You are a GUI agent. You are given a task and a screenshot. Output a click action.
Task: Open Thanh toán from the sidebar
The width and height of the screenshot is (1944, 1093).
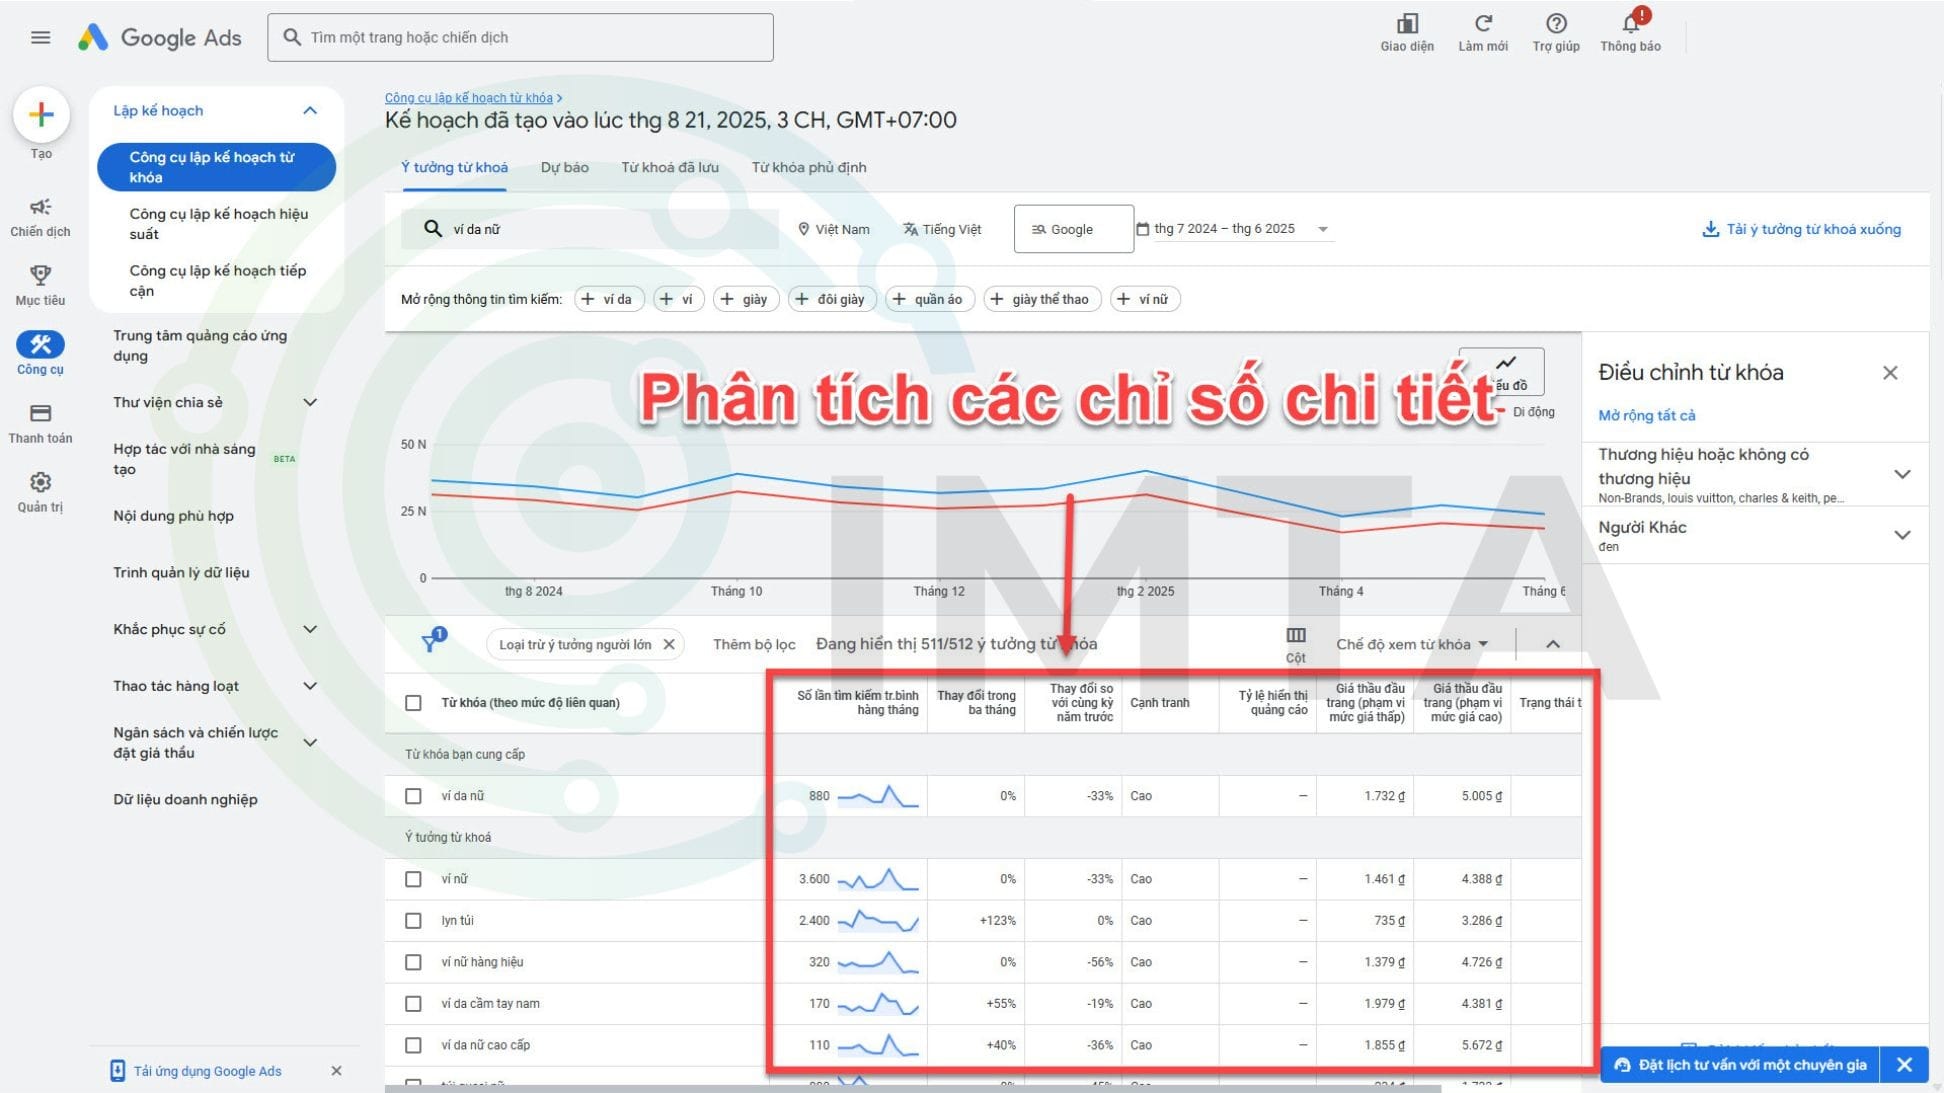coord(41,413)
